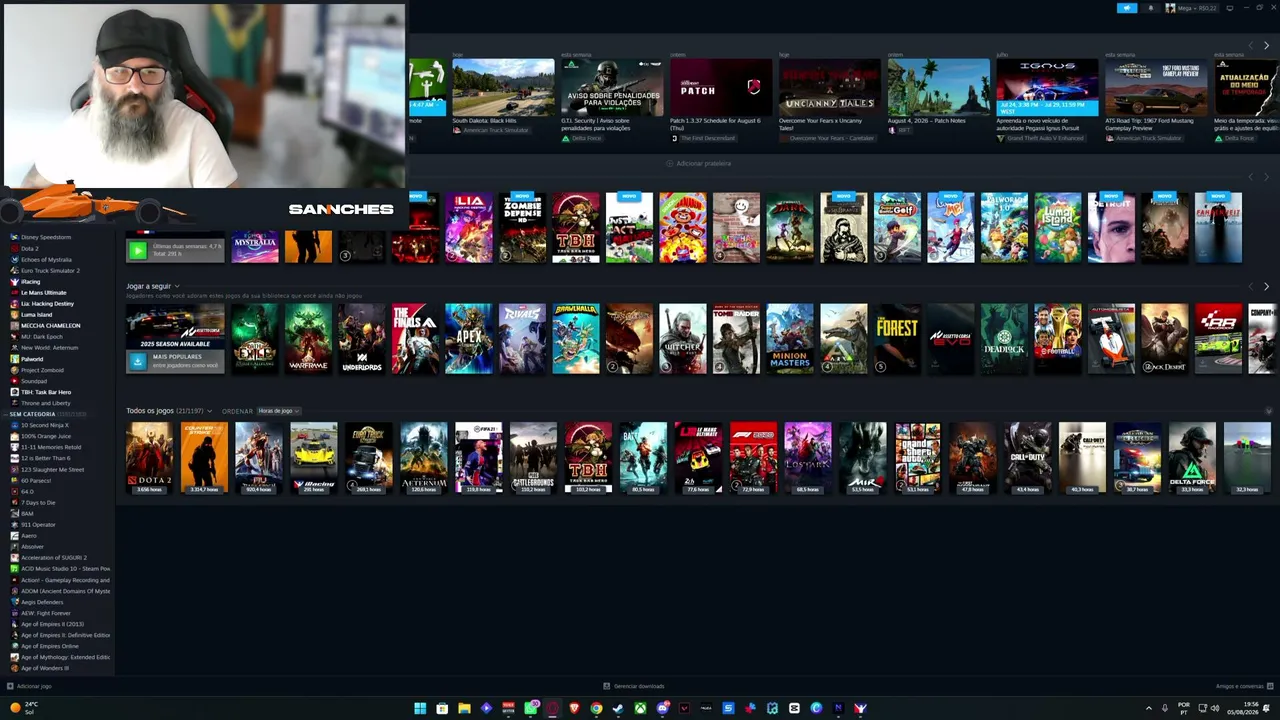Image resolution: width=1280 pixels, height=720 pixels.
Task: Open the Counter-Strike cover in Todos os jogos
Action: (204, 458)
